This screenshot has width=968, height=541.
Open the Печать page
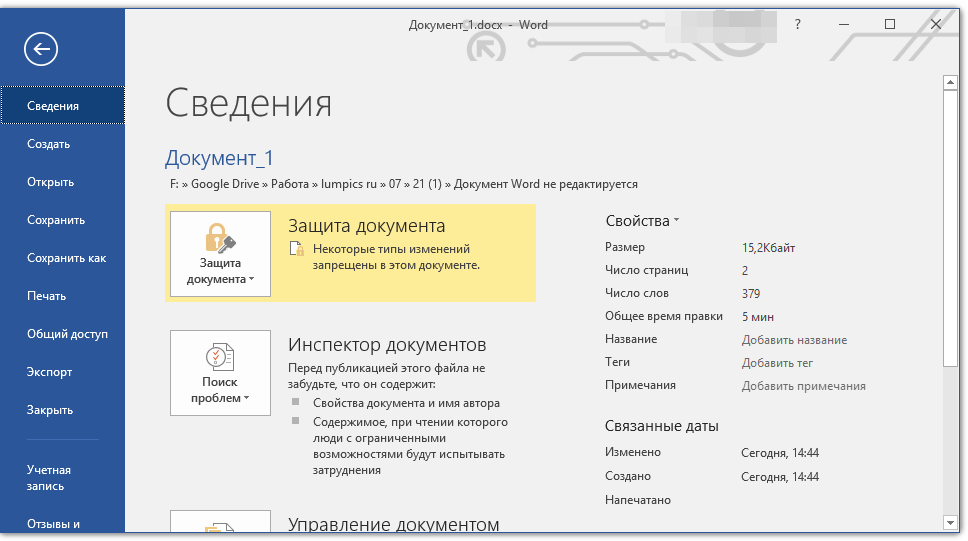(47, 296)
